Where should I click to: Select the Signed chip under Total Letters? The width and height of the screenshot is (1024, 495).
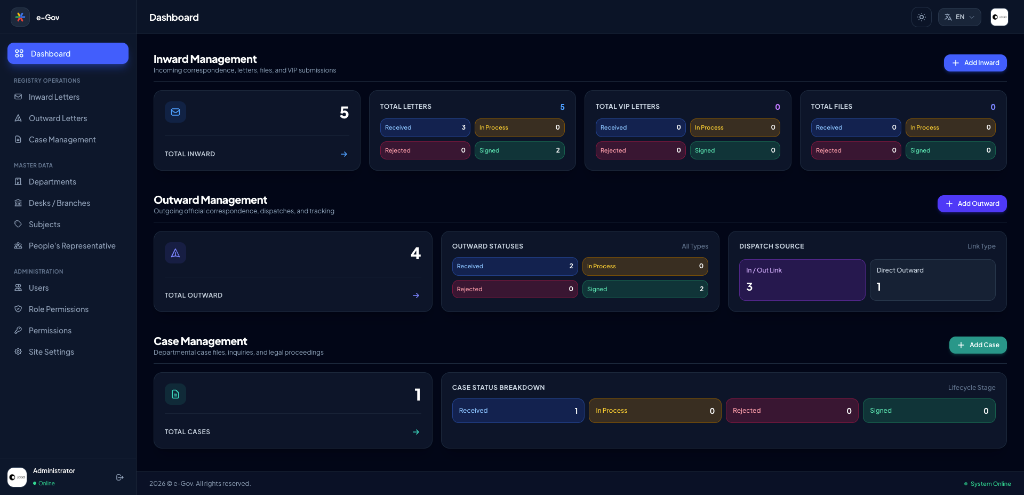click(x=520, y=150)
